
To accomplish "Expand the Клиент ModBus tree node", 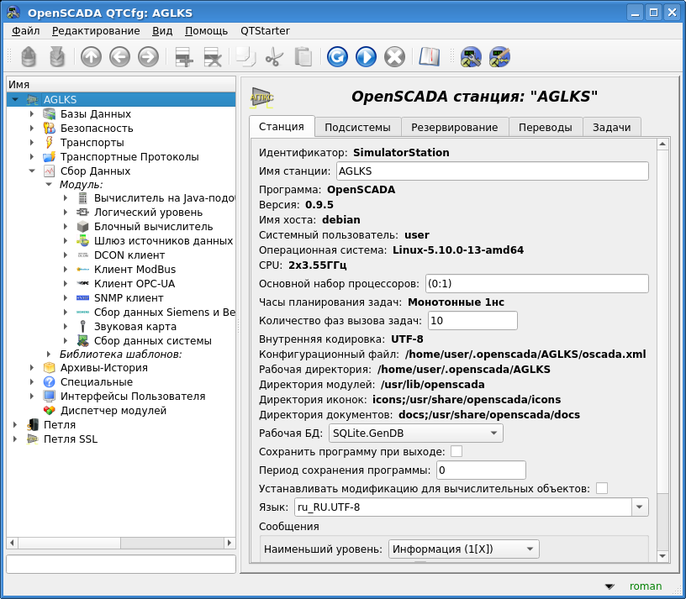I will coord(65,270).
